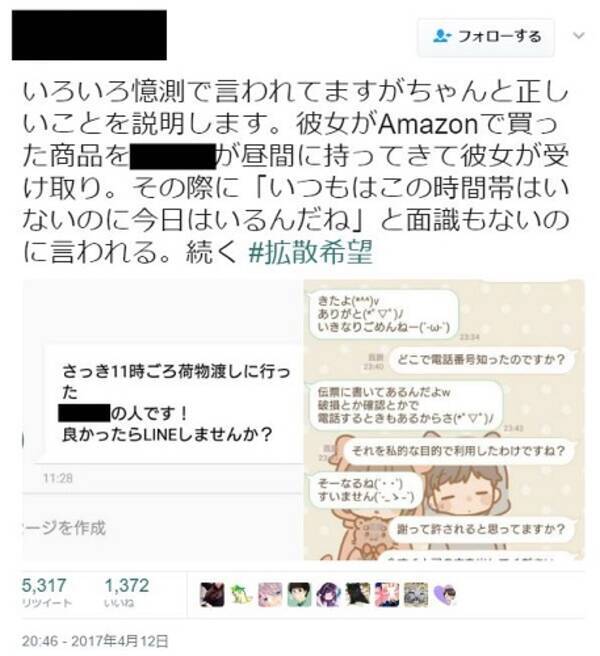Image resolution: width=600 pixels, height=656 pixels.
Task: Click the redacted profile name area
Action: (x=89, y=35)
